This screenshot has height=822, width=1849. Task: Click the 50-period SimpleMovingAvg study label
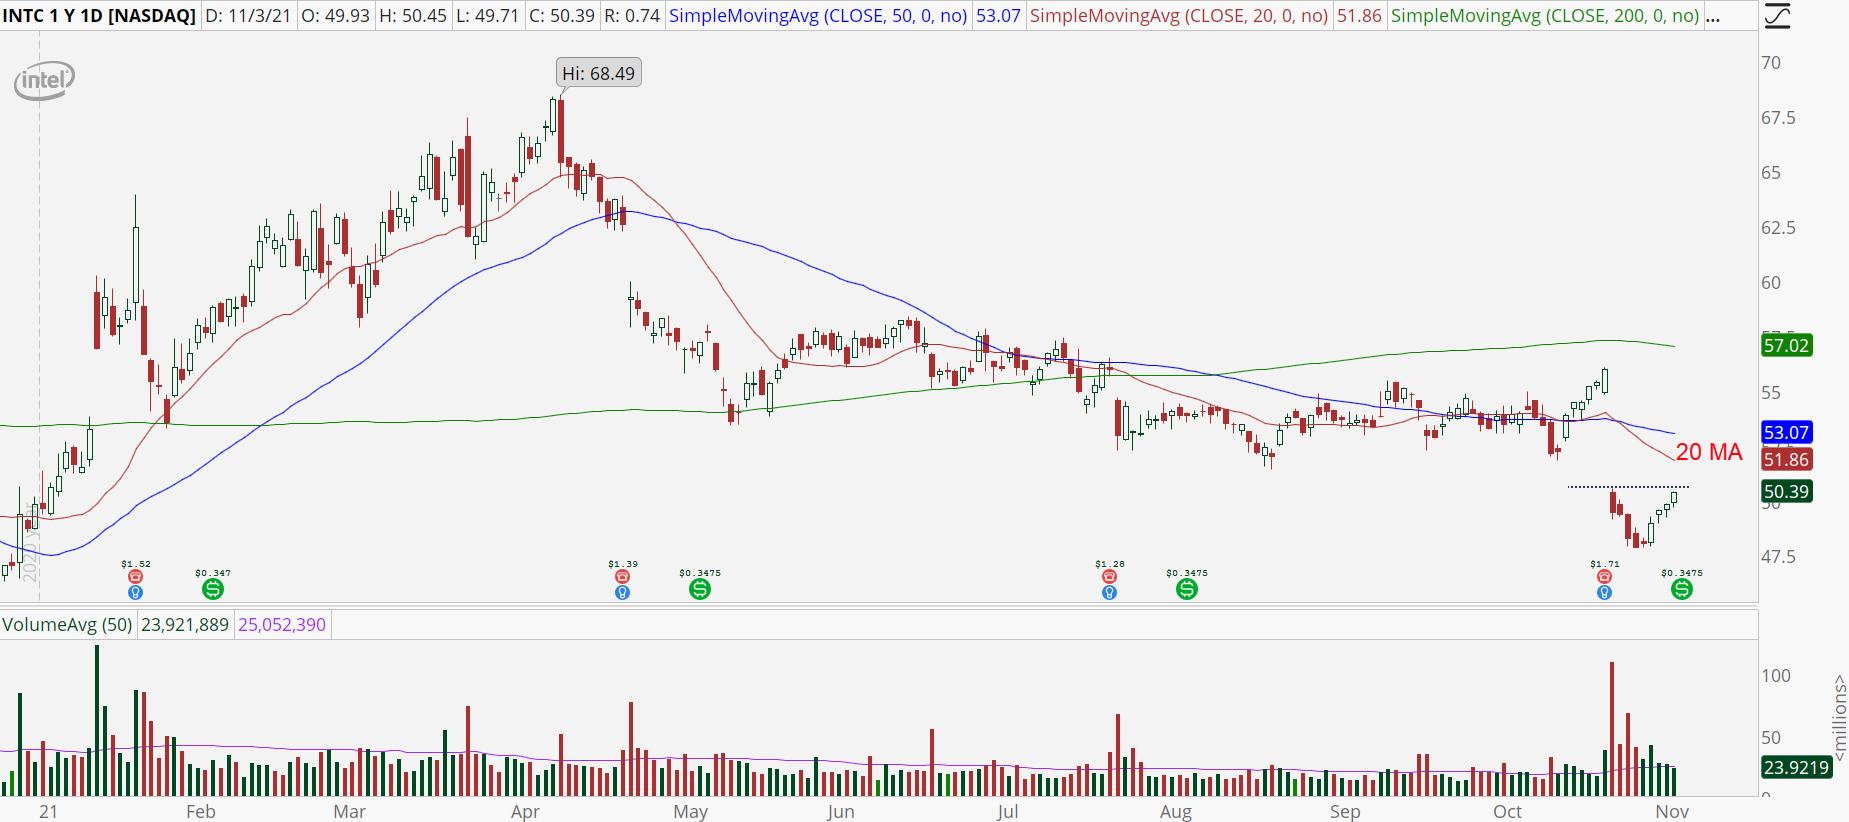818,16
